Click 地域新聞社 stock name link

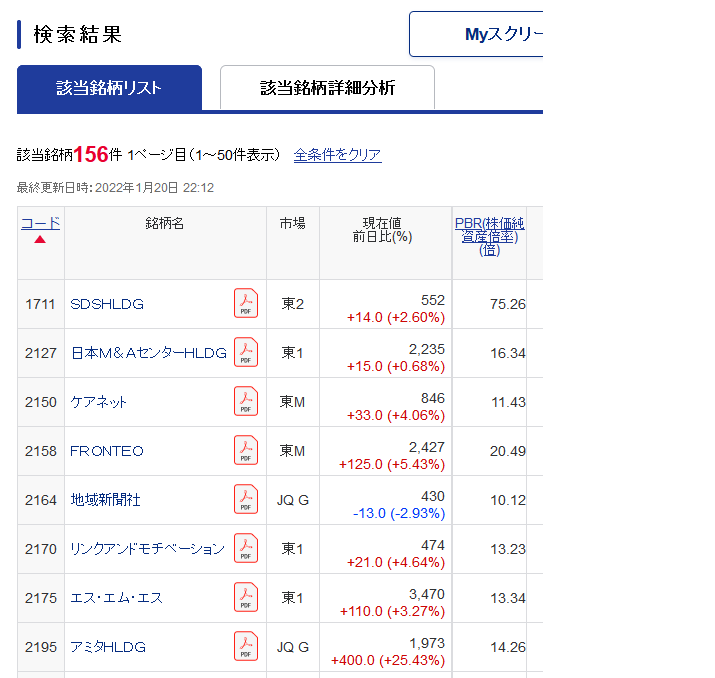coord(106,499)
